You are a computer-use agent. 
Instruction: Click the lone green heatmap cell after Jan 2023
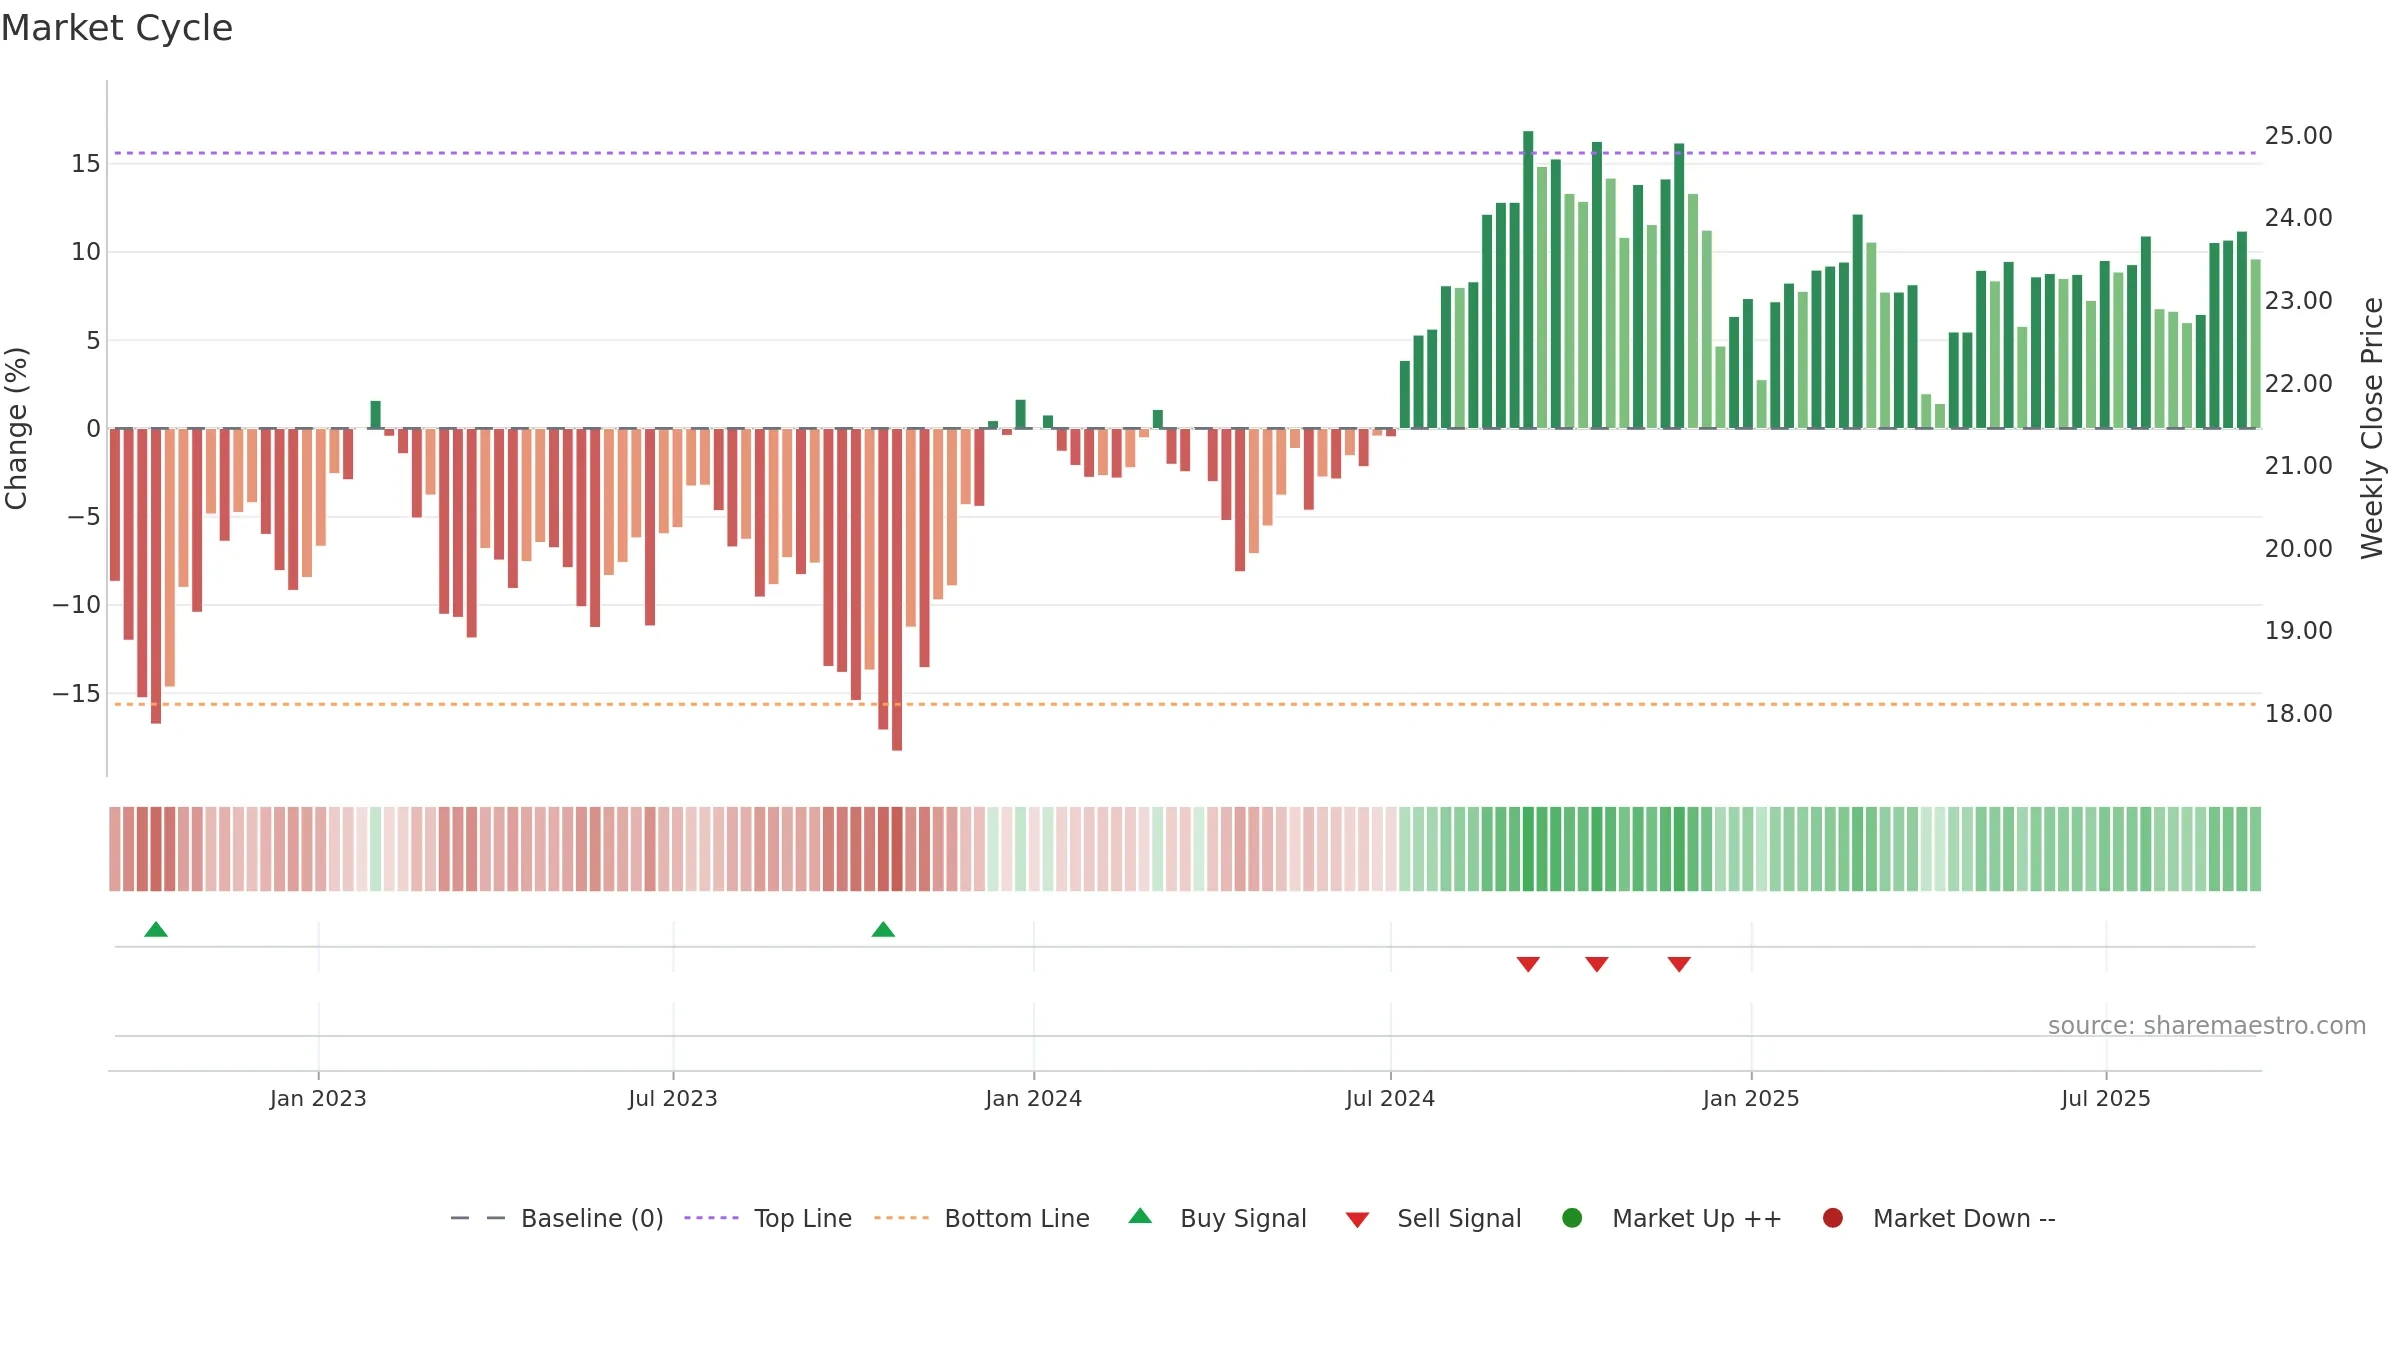click(x=376, y=848)
